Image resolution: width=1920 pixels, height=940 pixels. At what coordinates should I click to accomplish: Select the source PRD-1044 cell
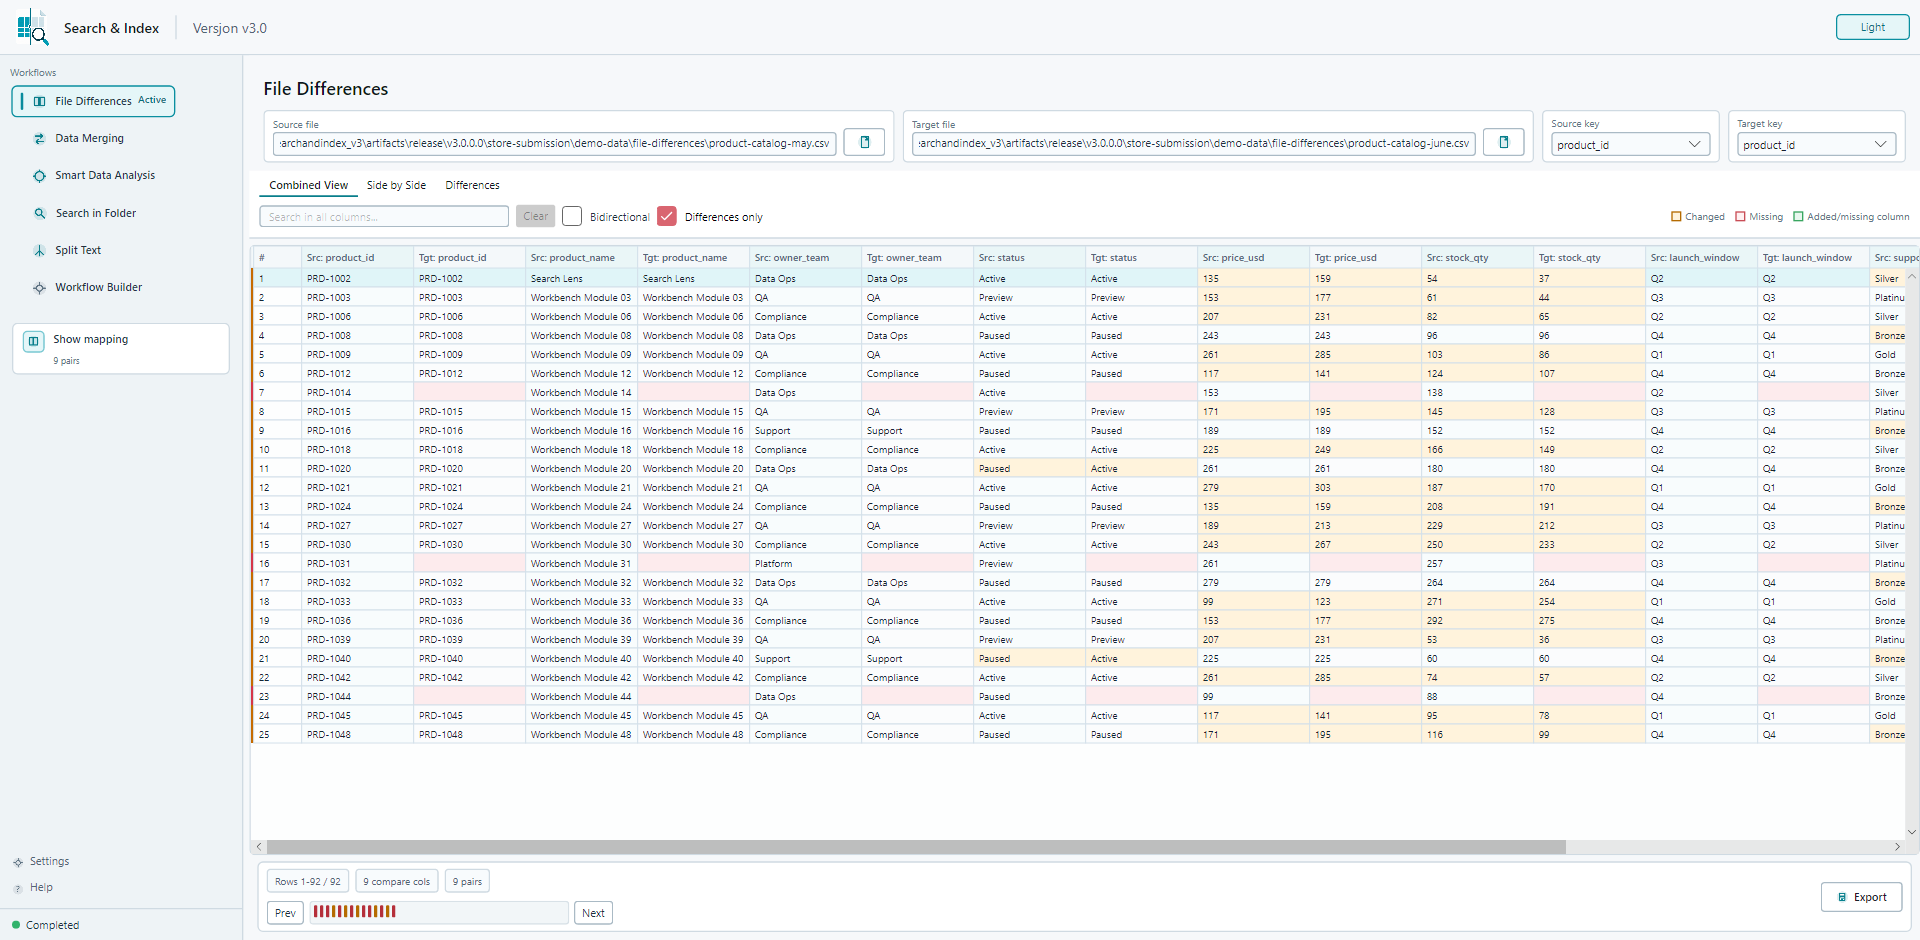(x=358, y=697)
